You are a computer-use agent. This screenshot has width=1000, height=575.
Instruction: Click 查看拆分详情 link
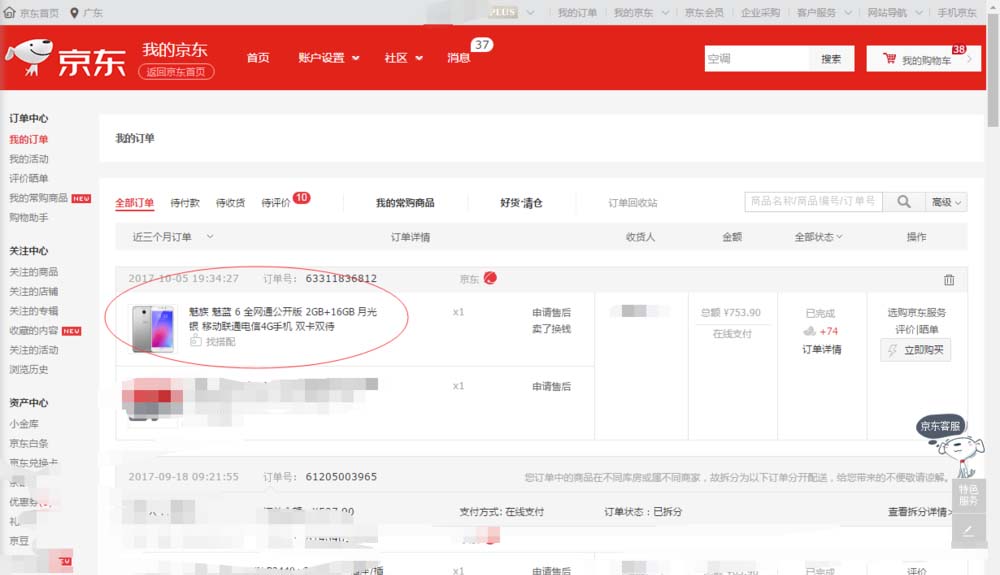click(x=920, y=512)
